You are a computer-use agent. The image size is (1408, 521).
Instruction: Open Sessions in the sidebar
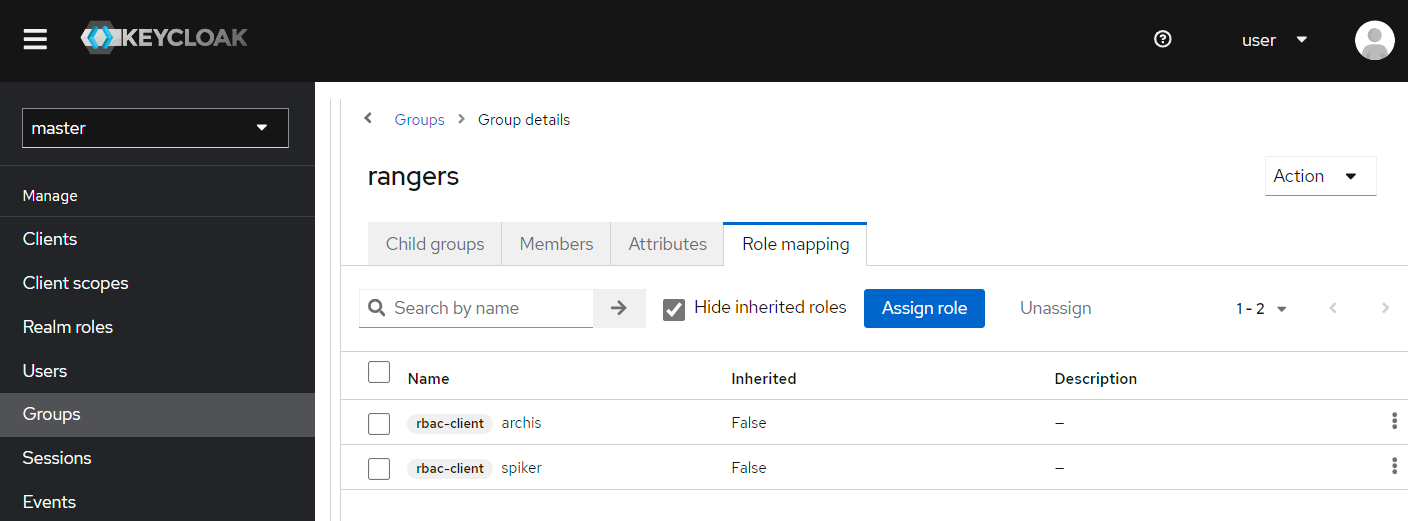pos(157,458)
